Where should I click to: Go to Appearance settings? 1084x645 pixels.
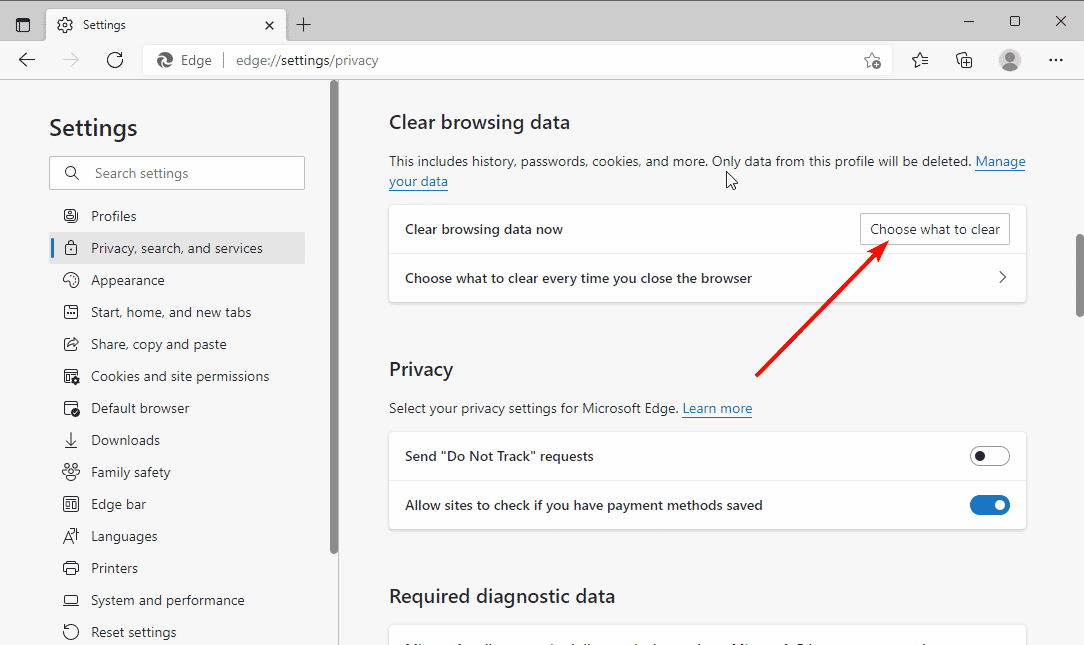[x=177, y=280]
